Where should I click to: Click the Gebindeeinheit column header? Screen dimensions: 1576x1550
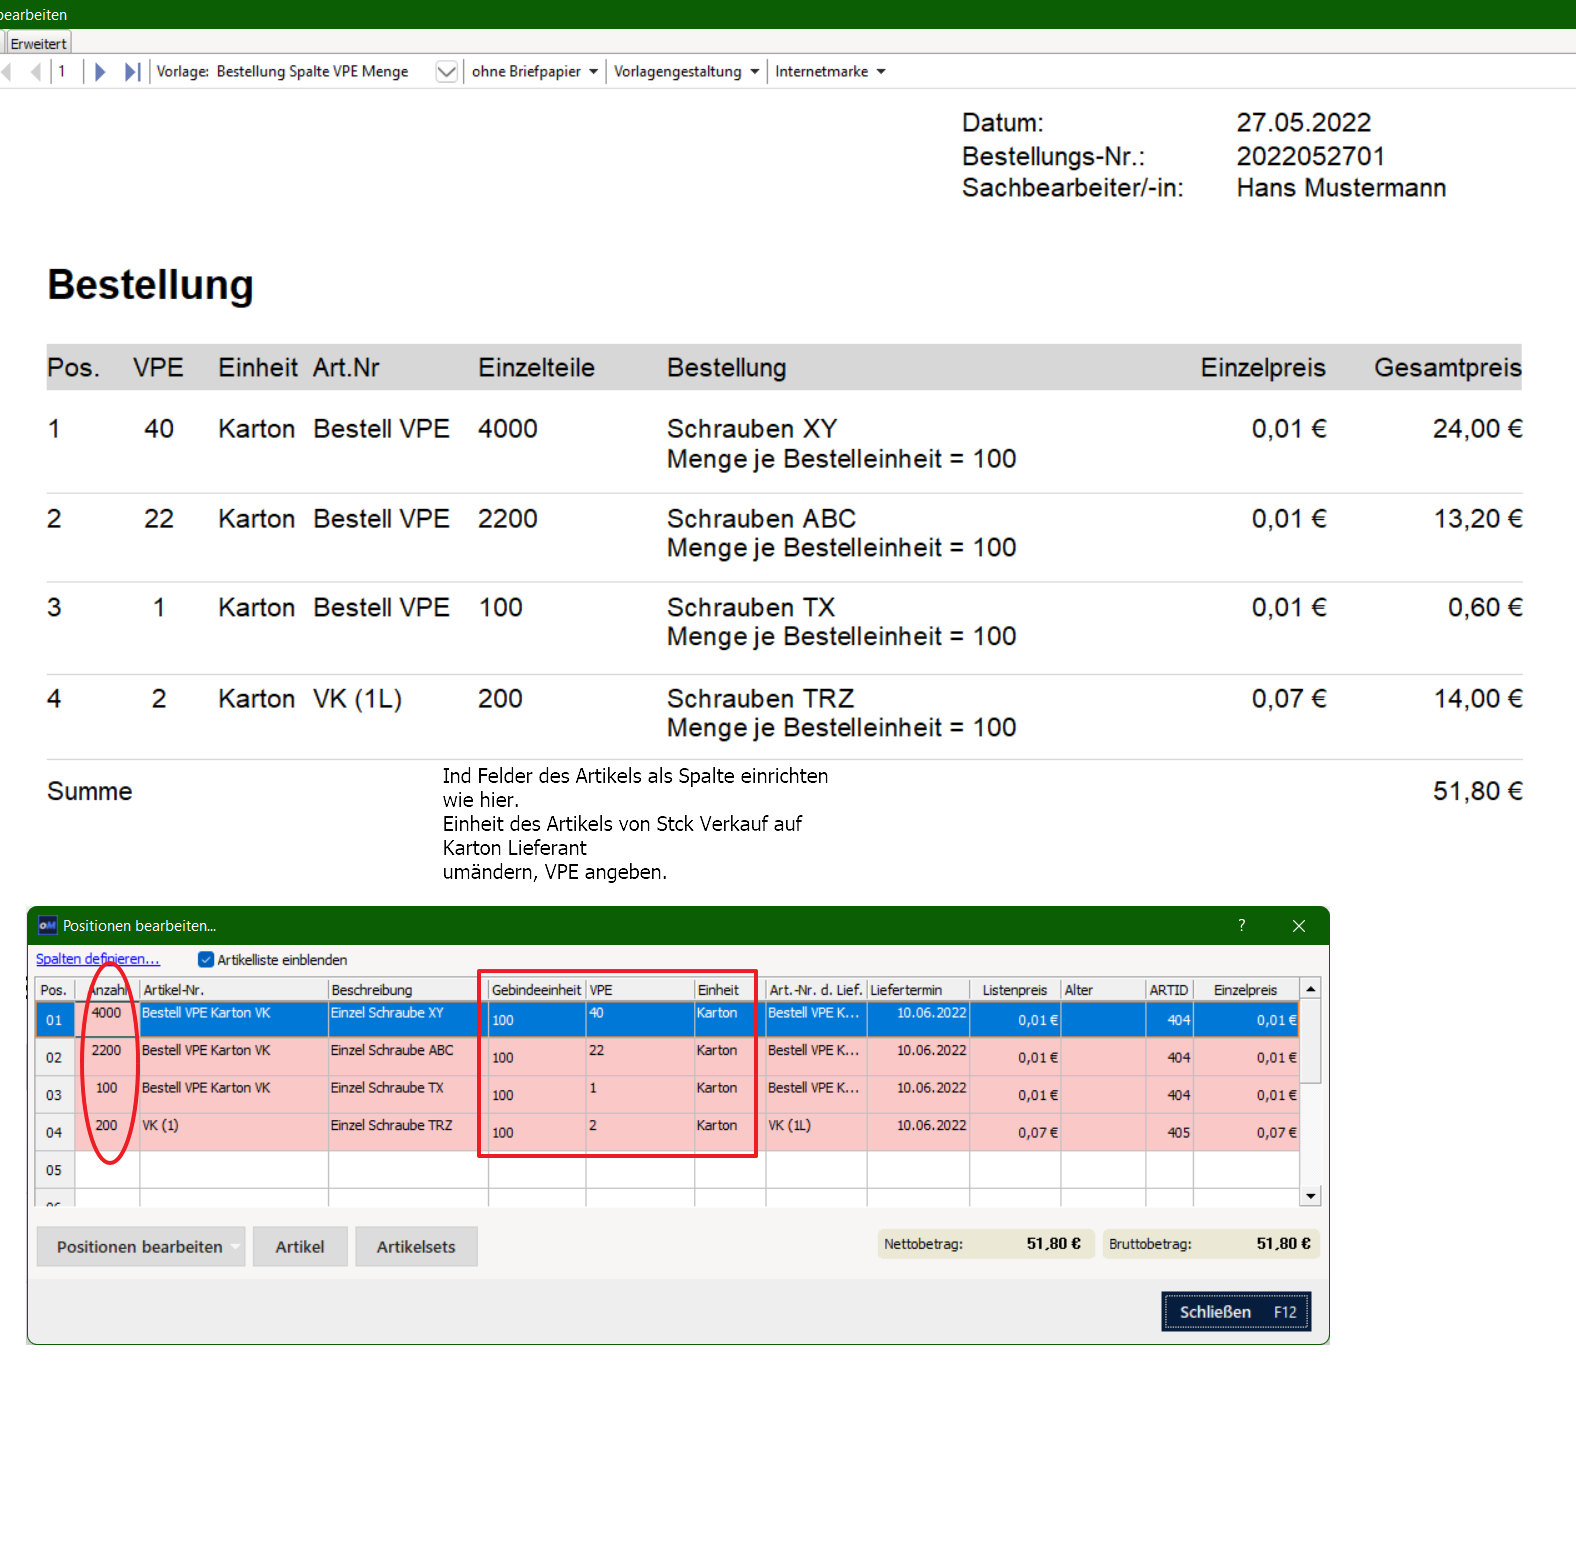pos(536,990)
